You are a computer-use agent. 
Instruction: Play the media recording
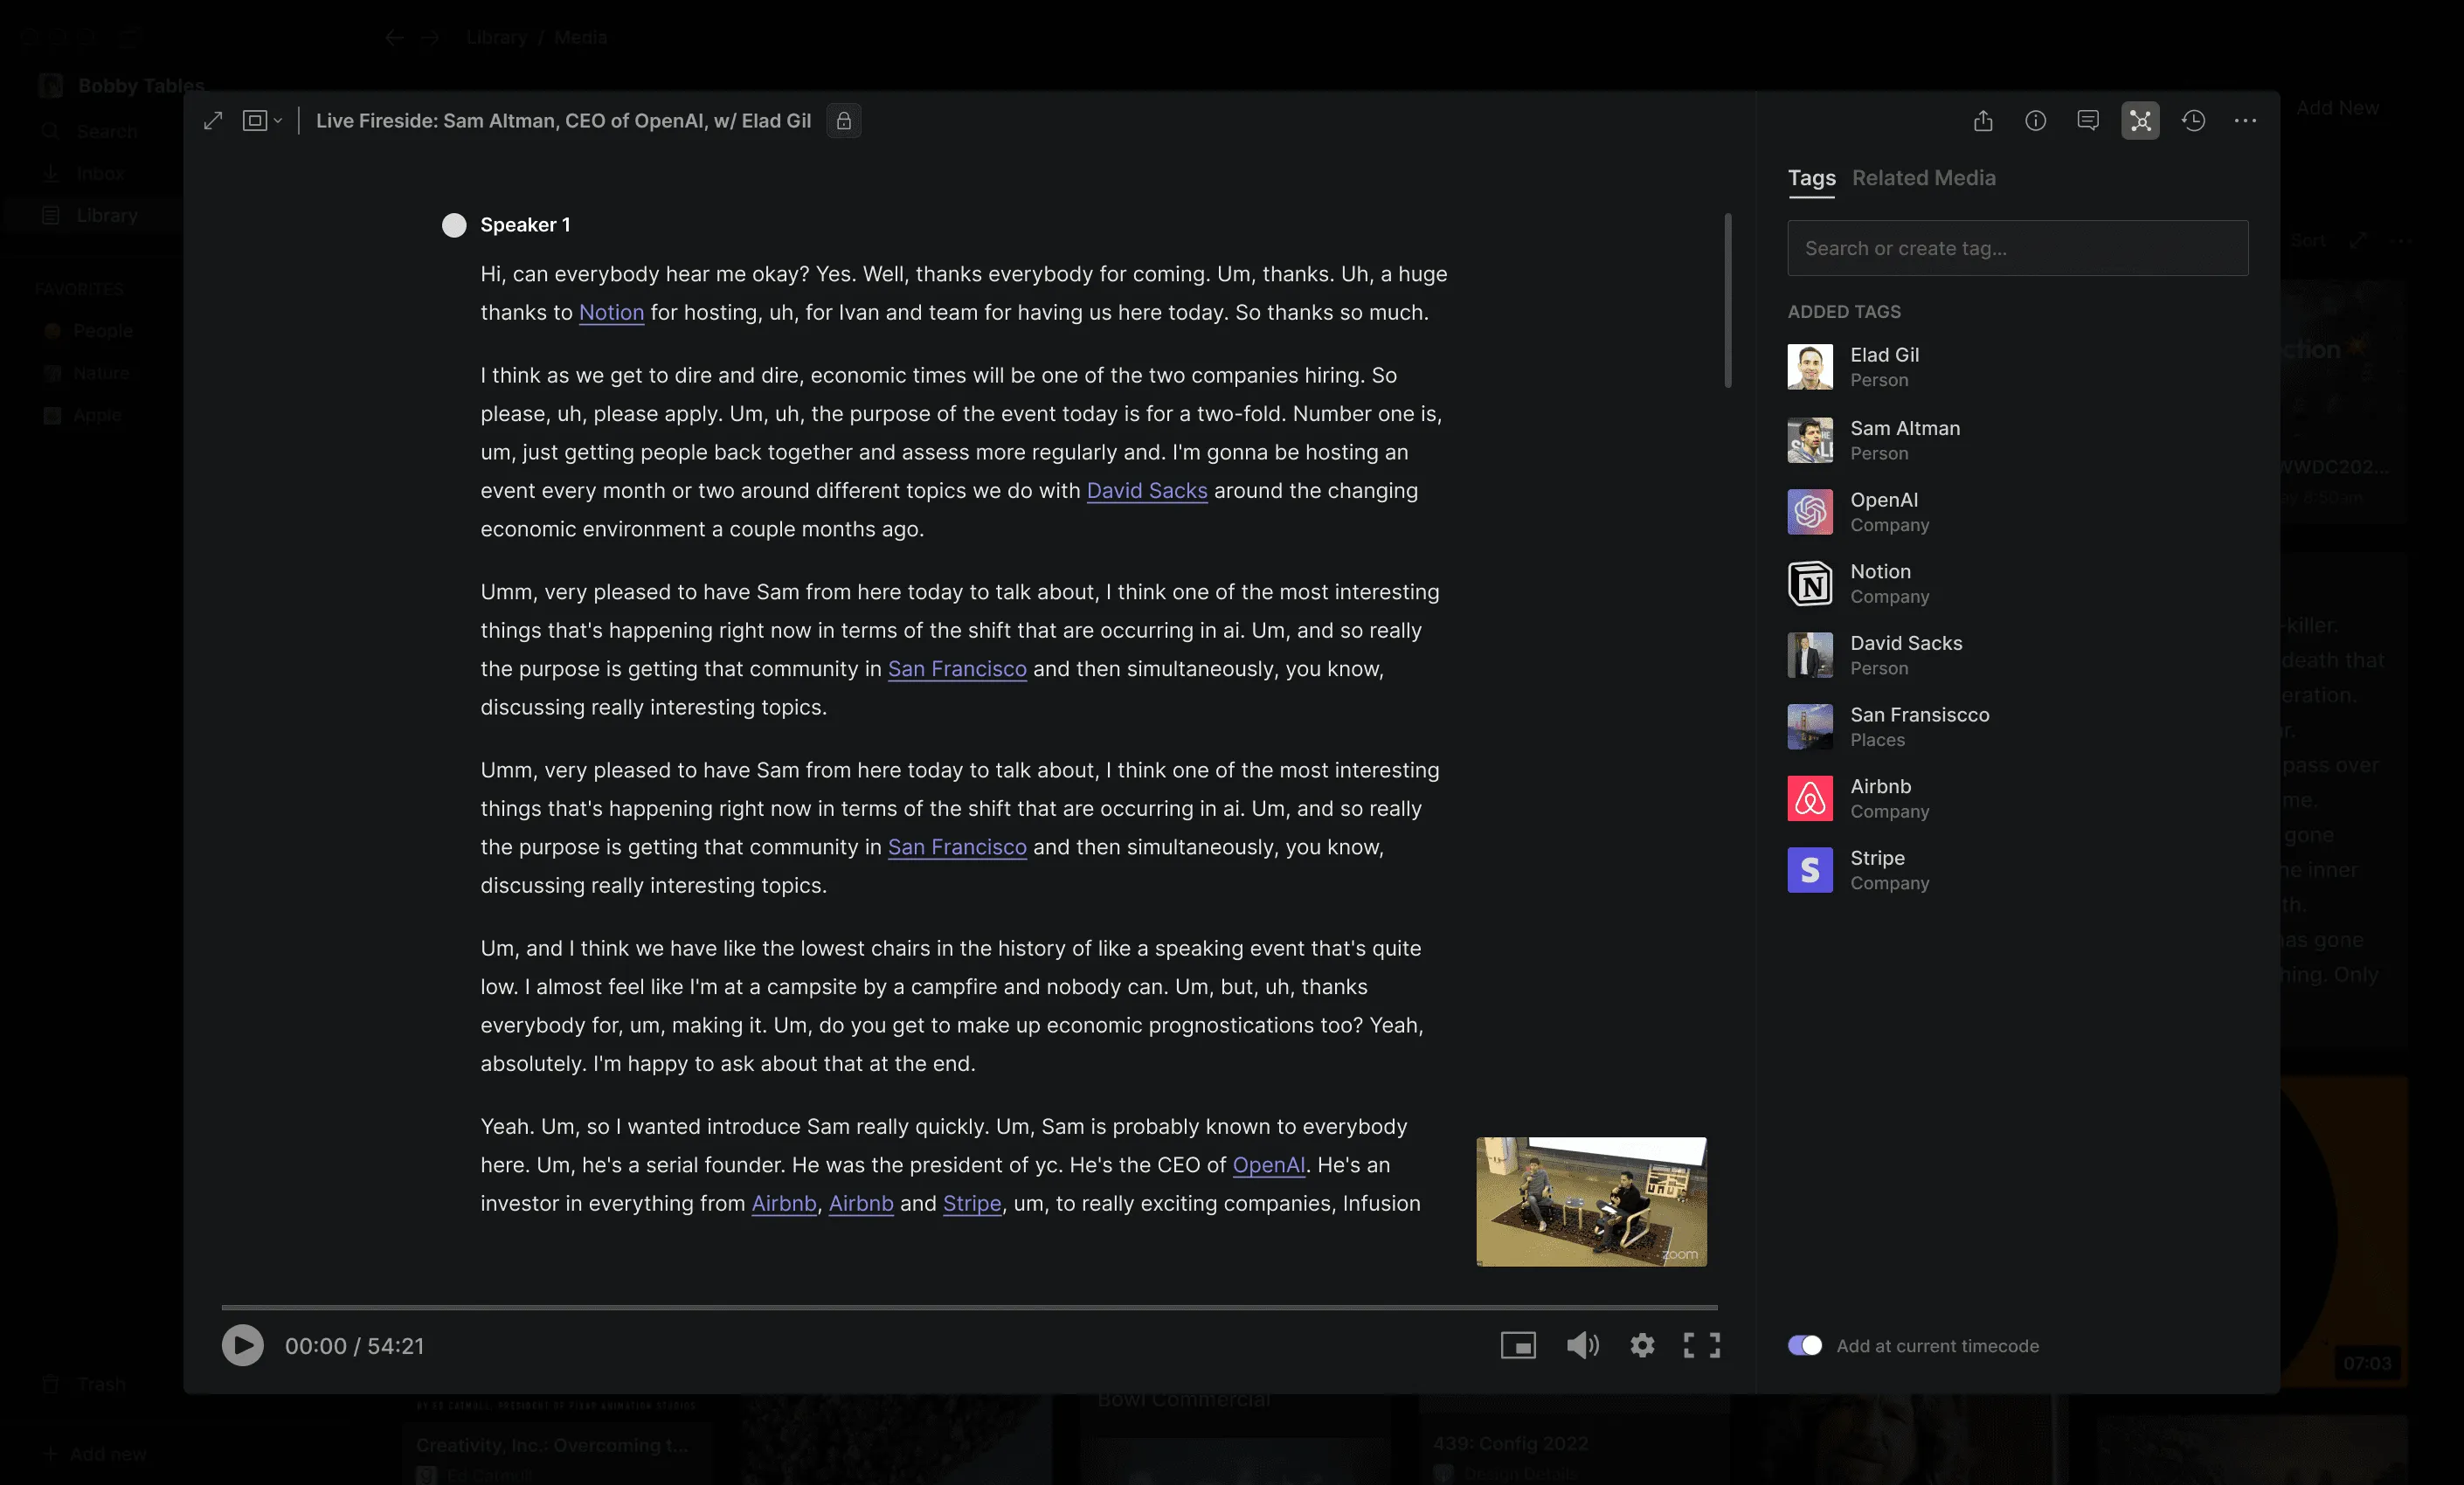click(242, 1345)
